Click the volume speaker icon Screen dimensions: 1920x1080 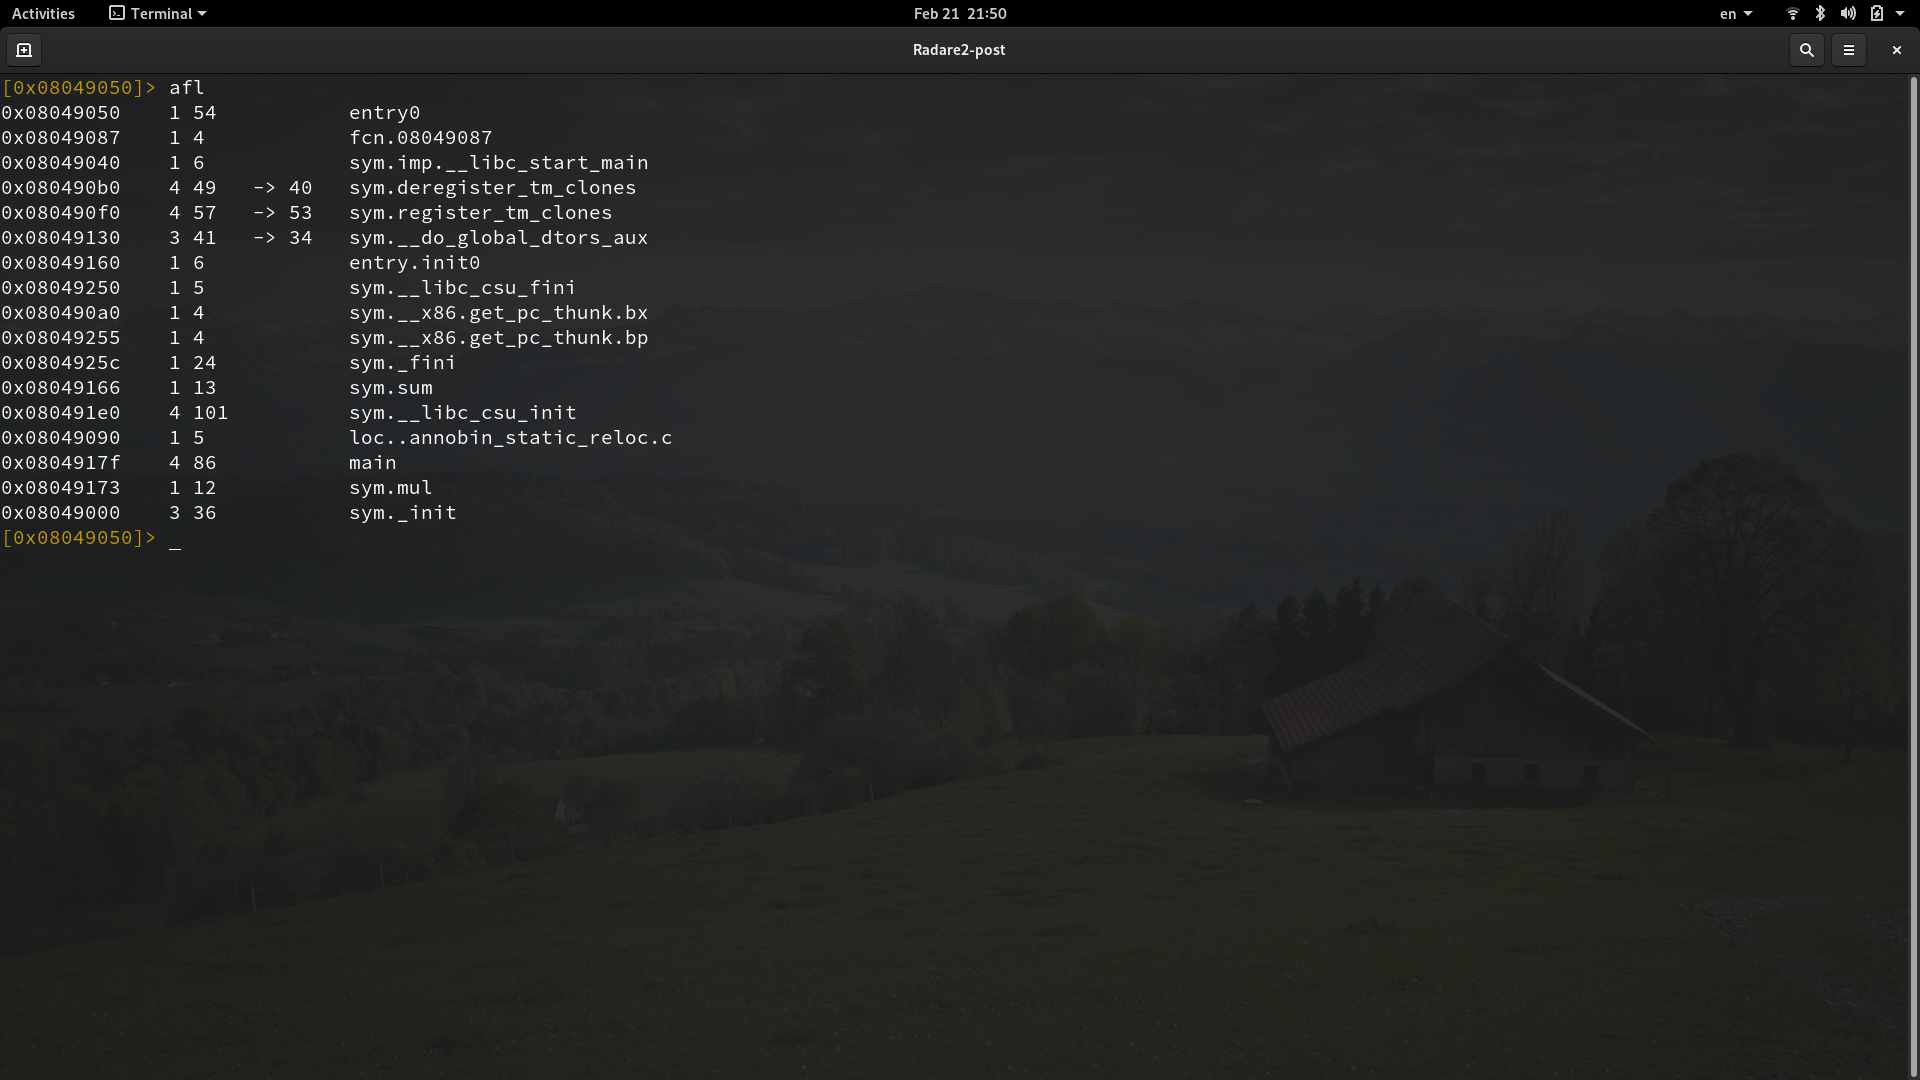[1848, 14]
